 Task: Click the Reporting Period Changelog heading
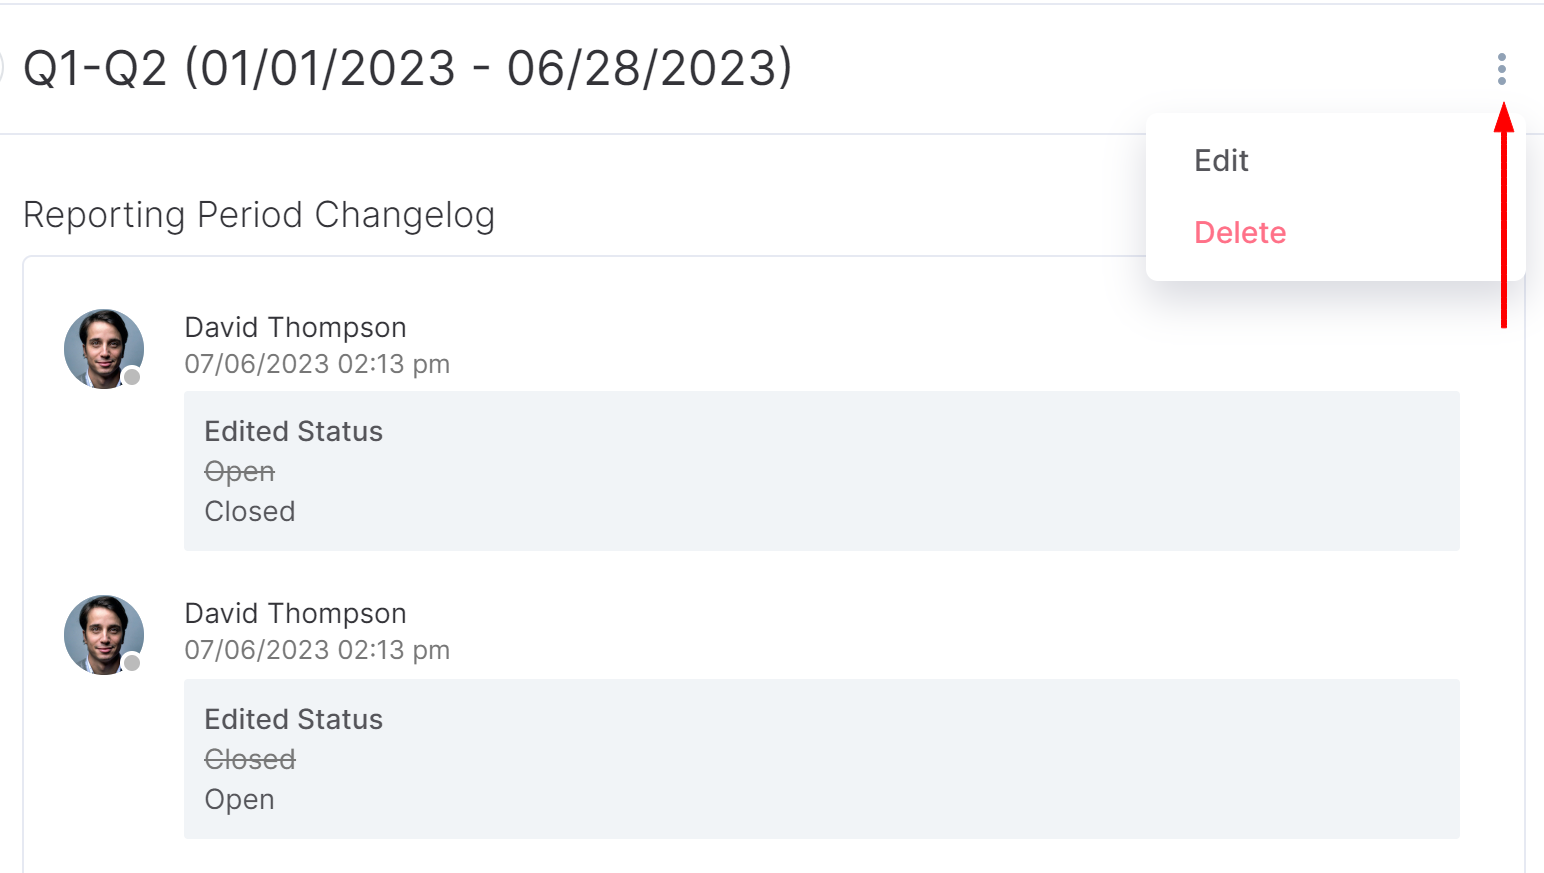[x=259, y=216]
